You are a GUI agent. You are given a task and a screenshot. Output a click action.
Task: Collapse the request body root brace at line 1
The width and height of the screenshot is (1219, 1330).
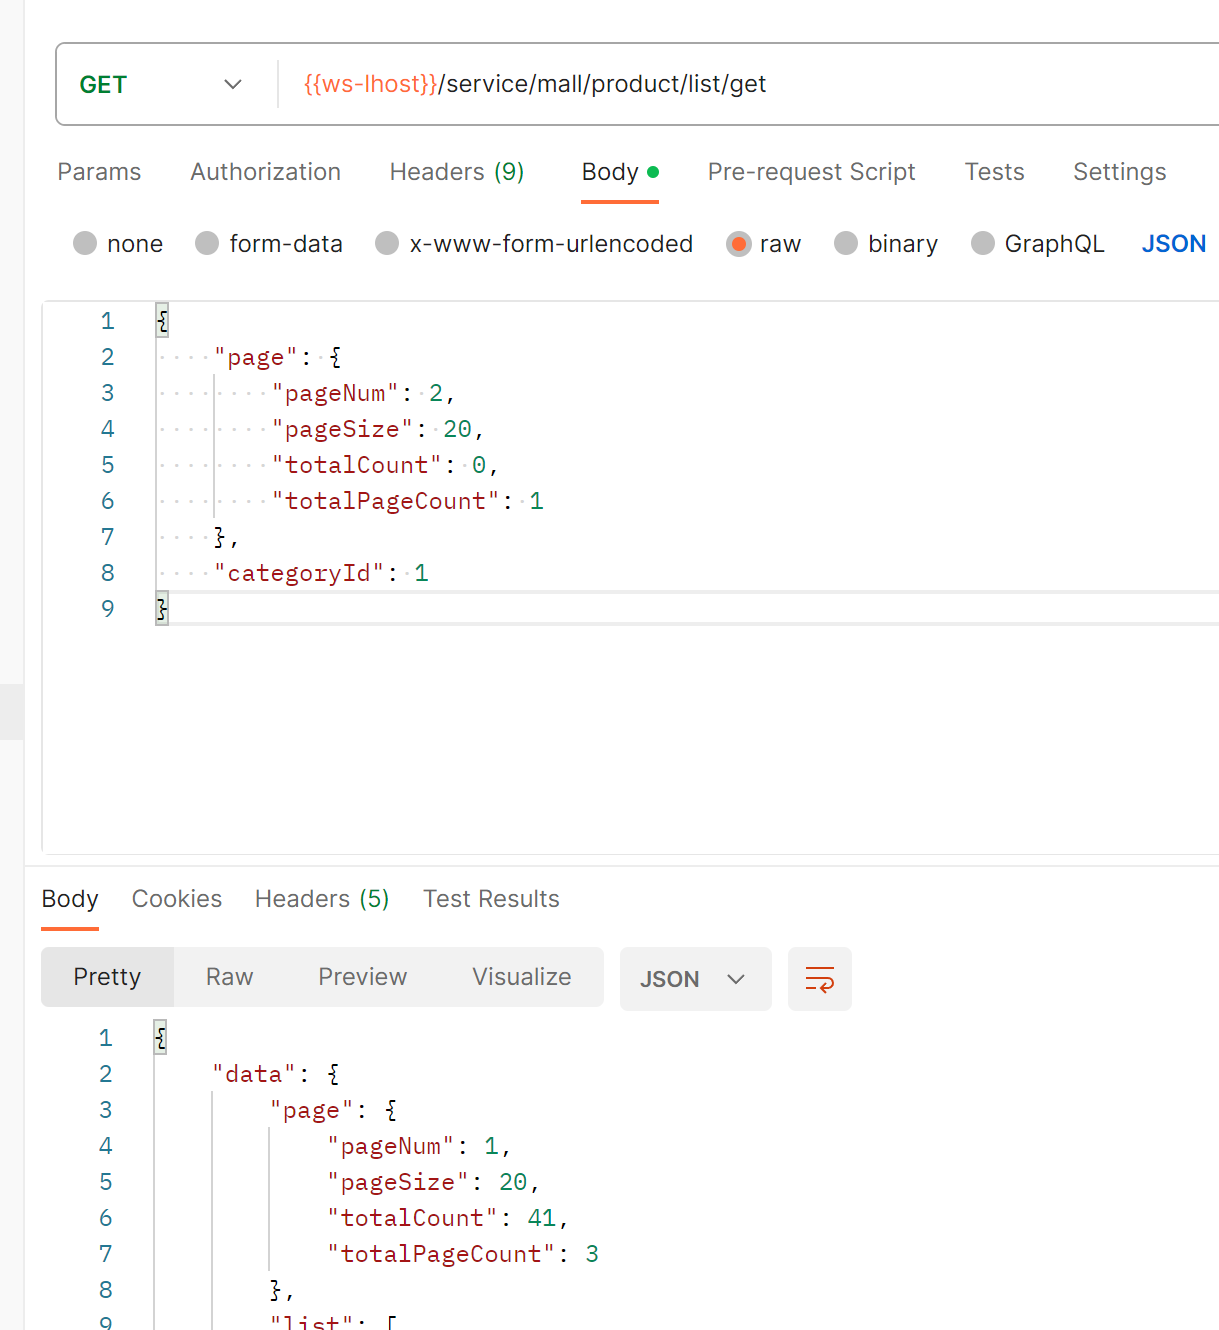point(162,321)
